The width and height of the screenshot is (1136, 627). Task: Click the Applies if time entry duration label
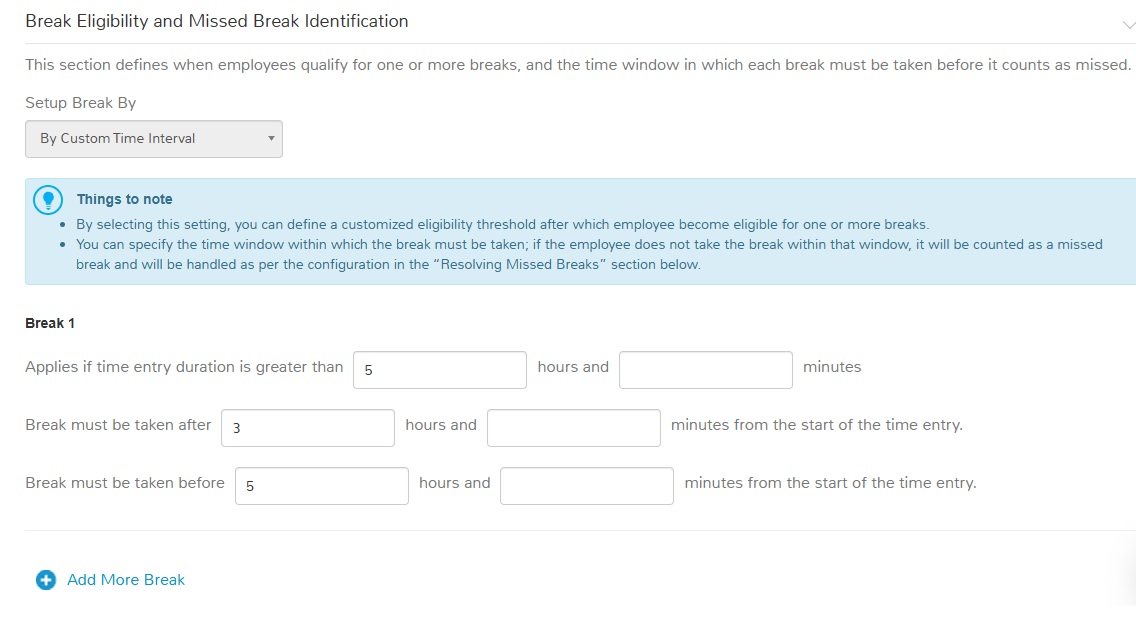[184, 367]
